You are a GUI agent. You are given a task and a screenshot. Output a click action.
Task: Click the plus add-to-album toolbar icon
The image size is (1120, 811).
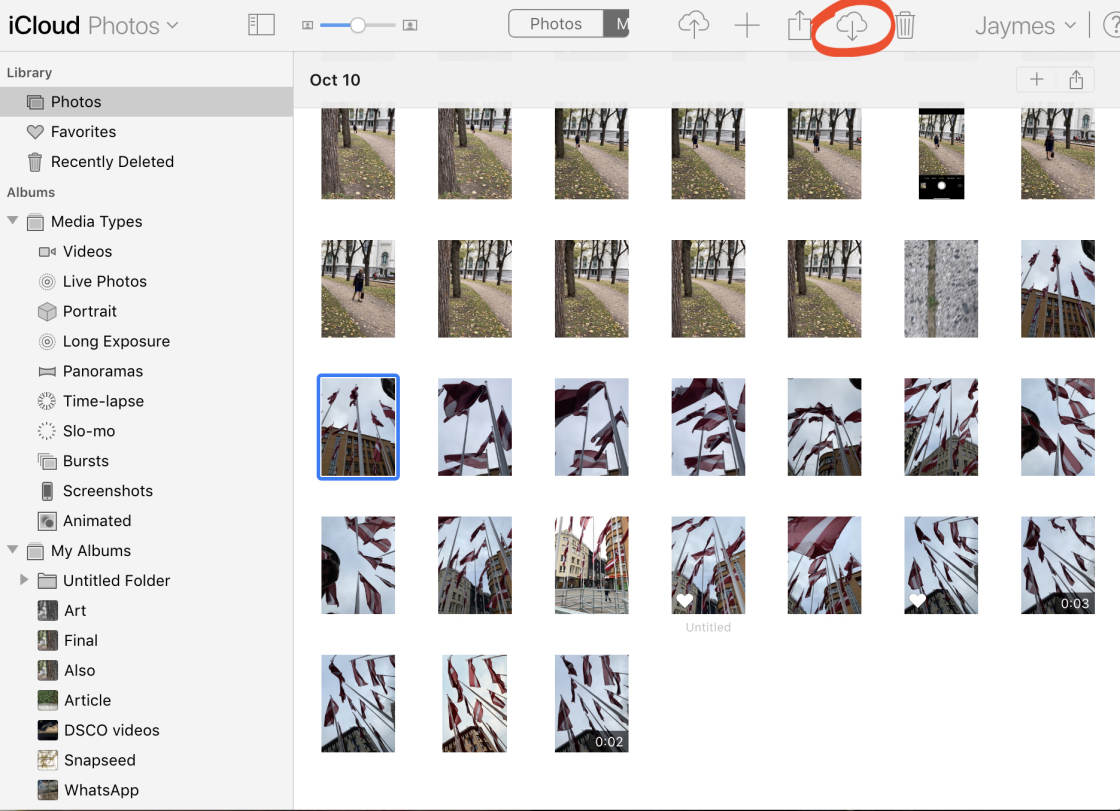(x=747, y=25)
